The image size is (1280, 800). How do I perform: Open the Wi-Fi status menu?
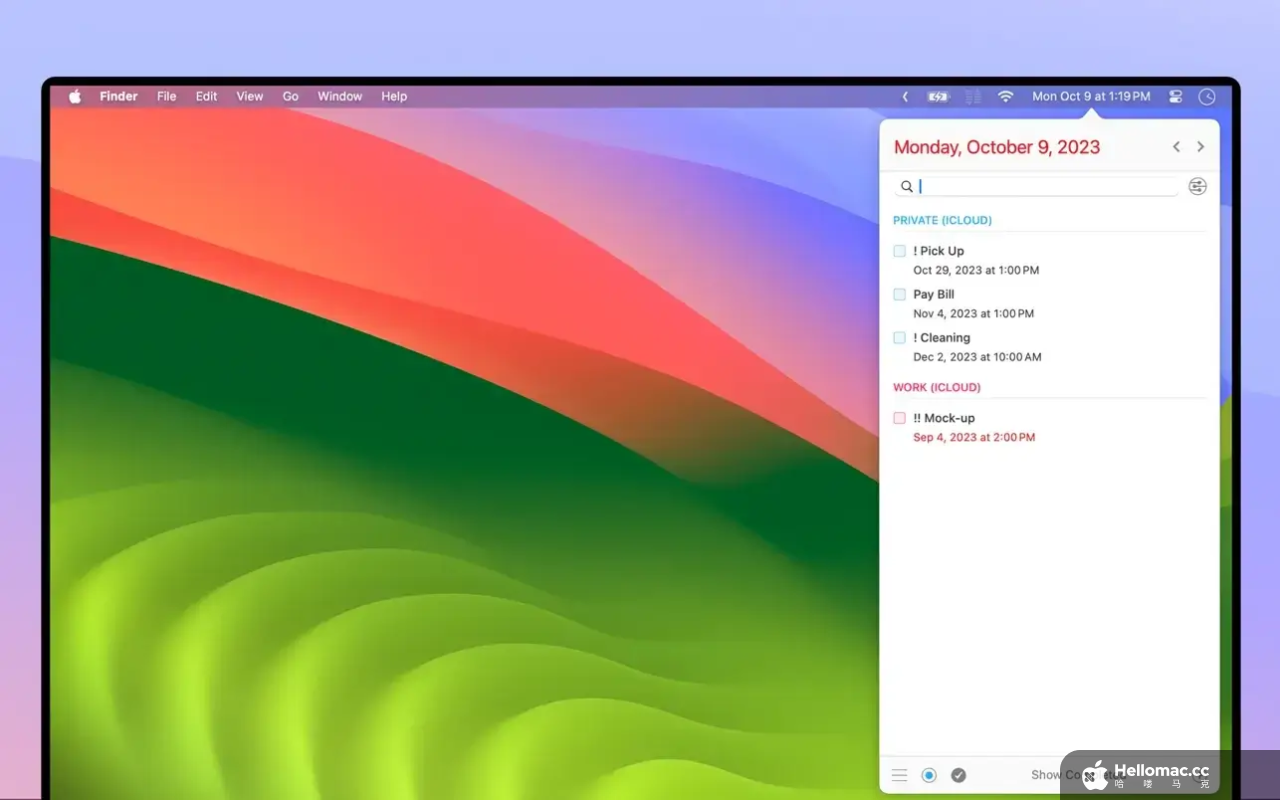1006,97
